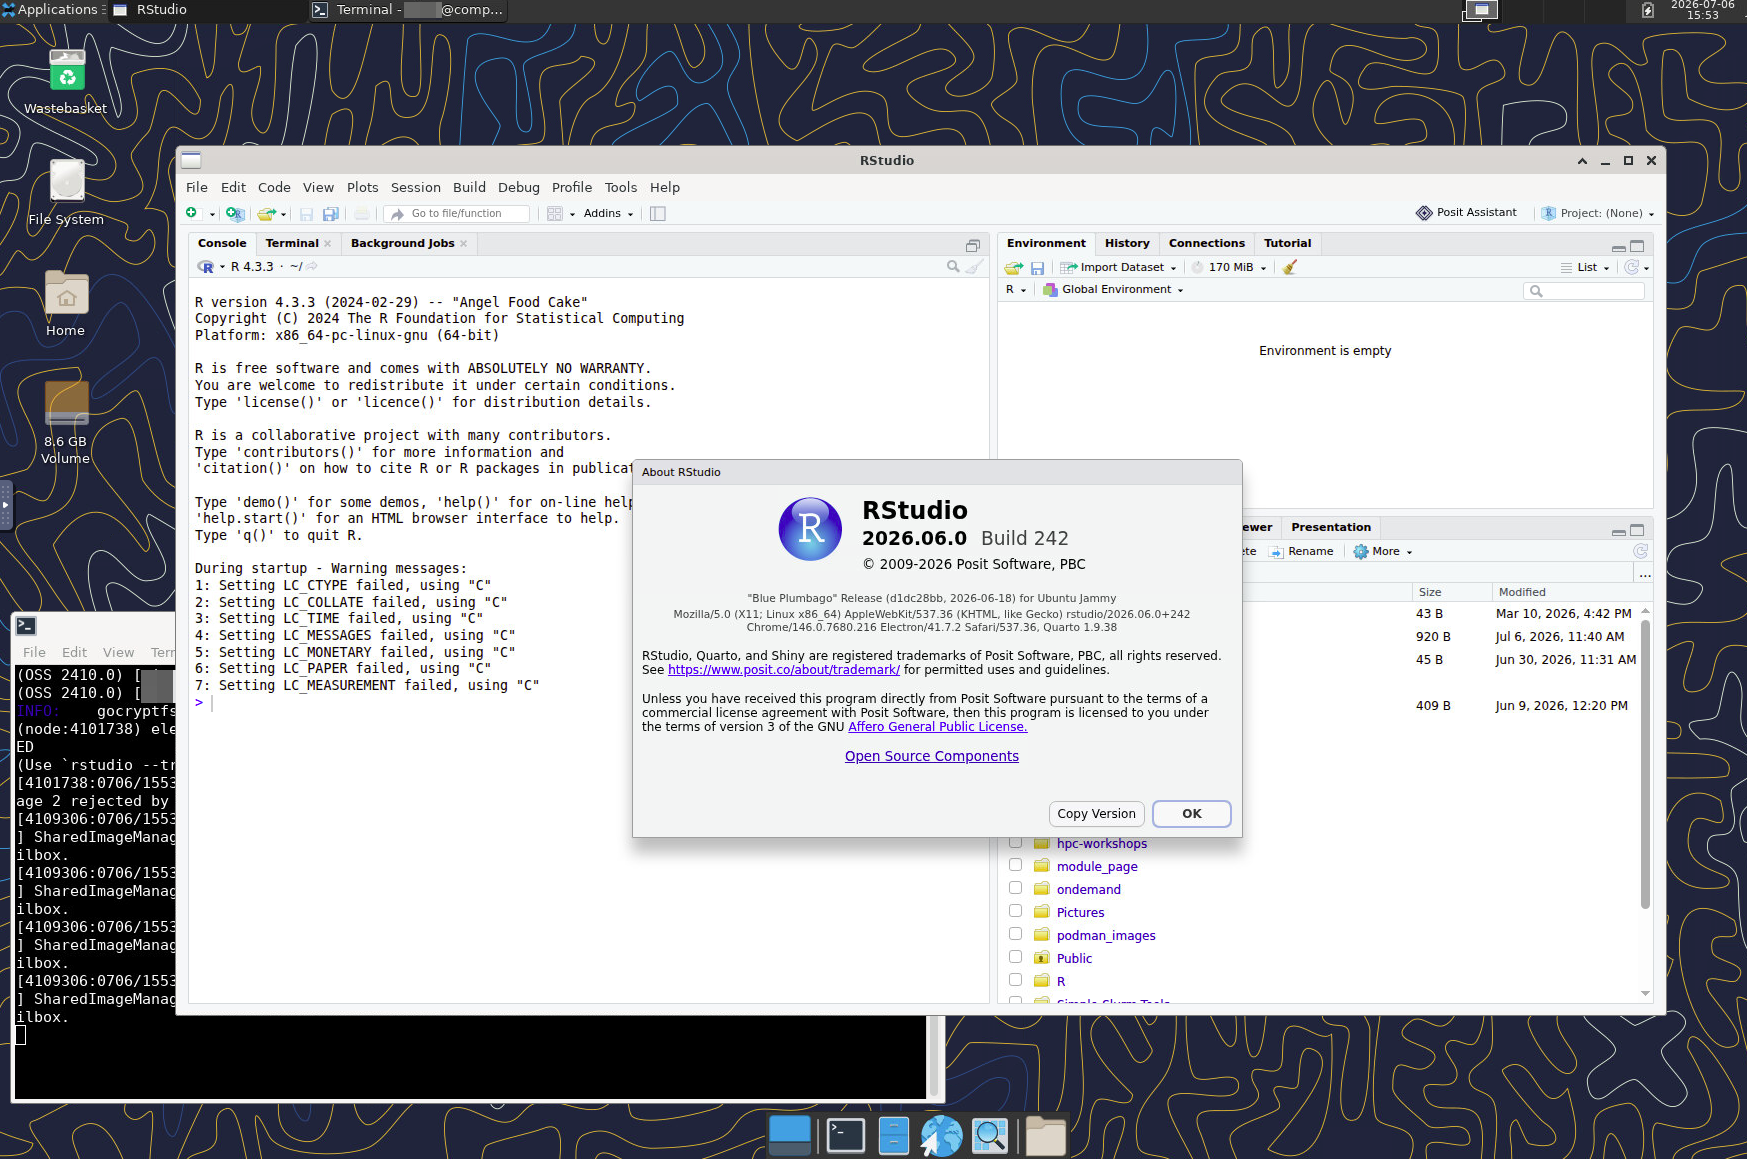This screenshot has height=1159, width=1747.
Task: Click the refresh environment icon
Action: (1632, 267)
